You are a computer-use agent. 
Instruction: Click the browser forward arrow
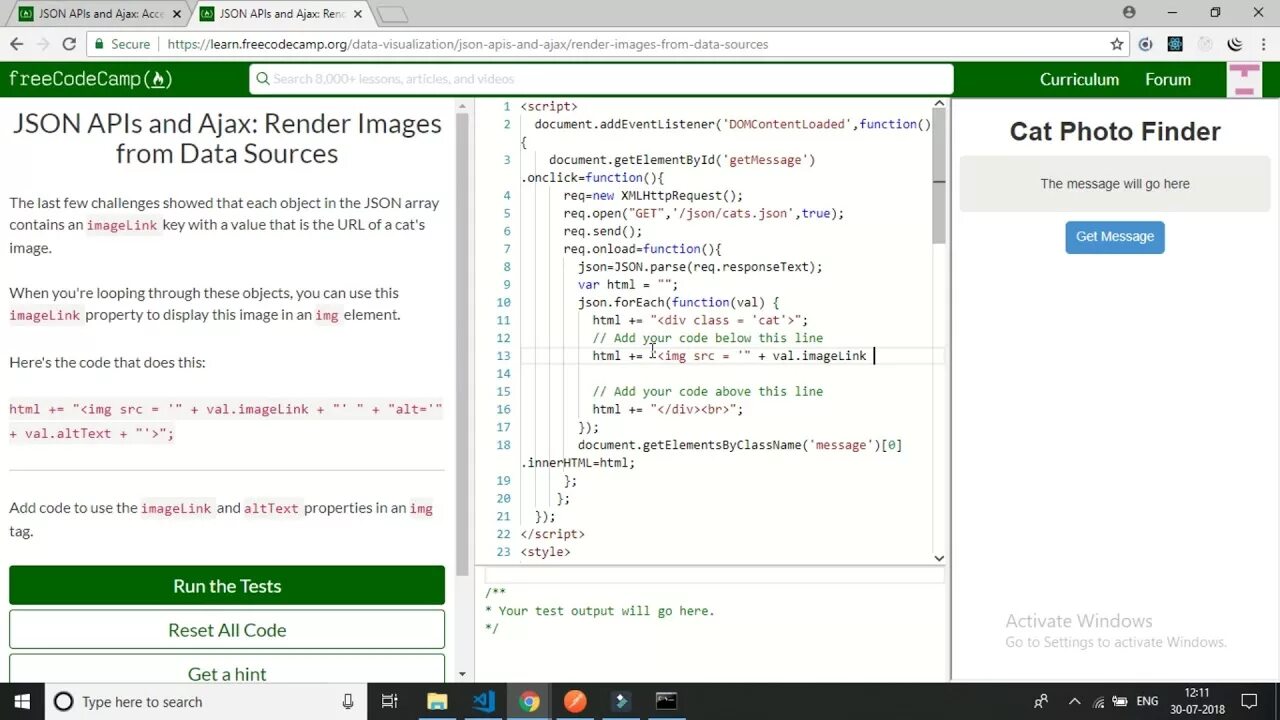click(x=43, y=44)
